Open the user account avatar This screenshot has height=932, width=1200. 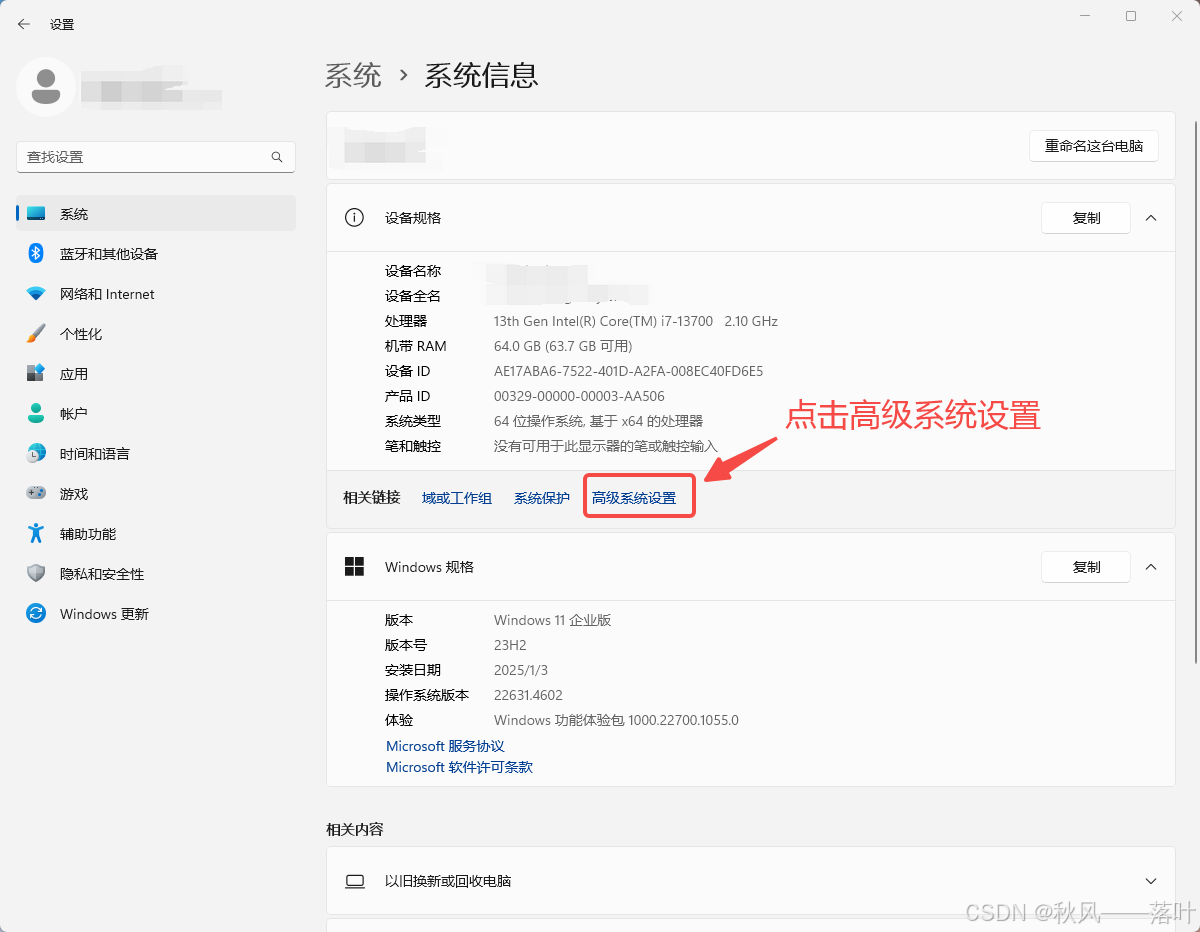[45, 87]
